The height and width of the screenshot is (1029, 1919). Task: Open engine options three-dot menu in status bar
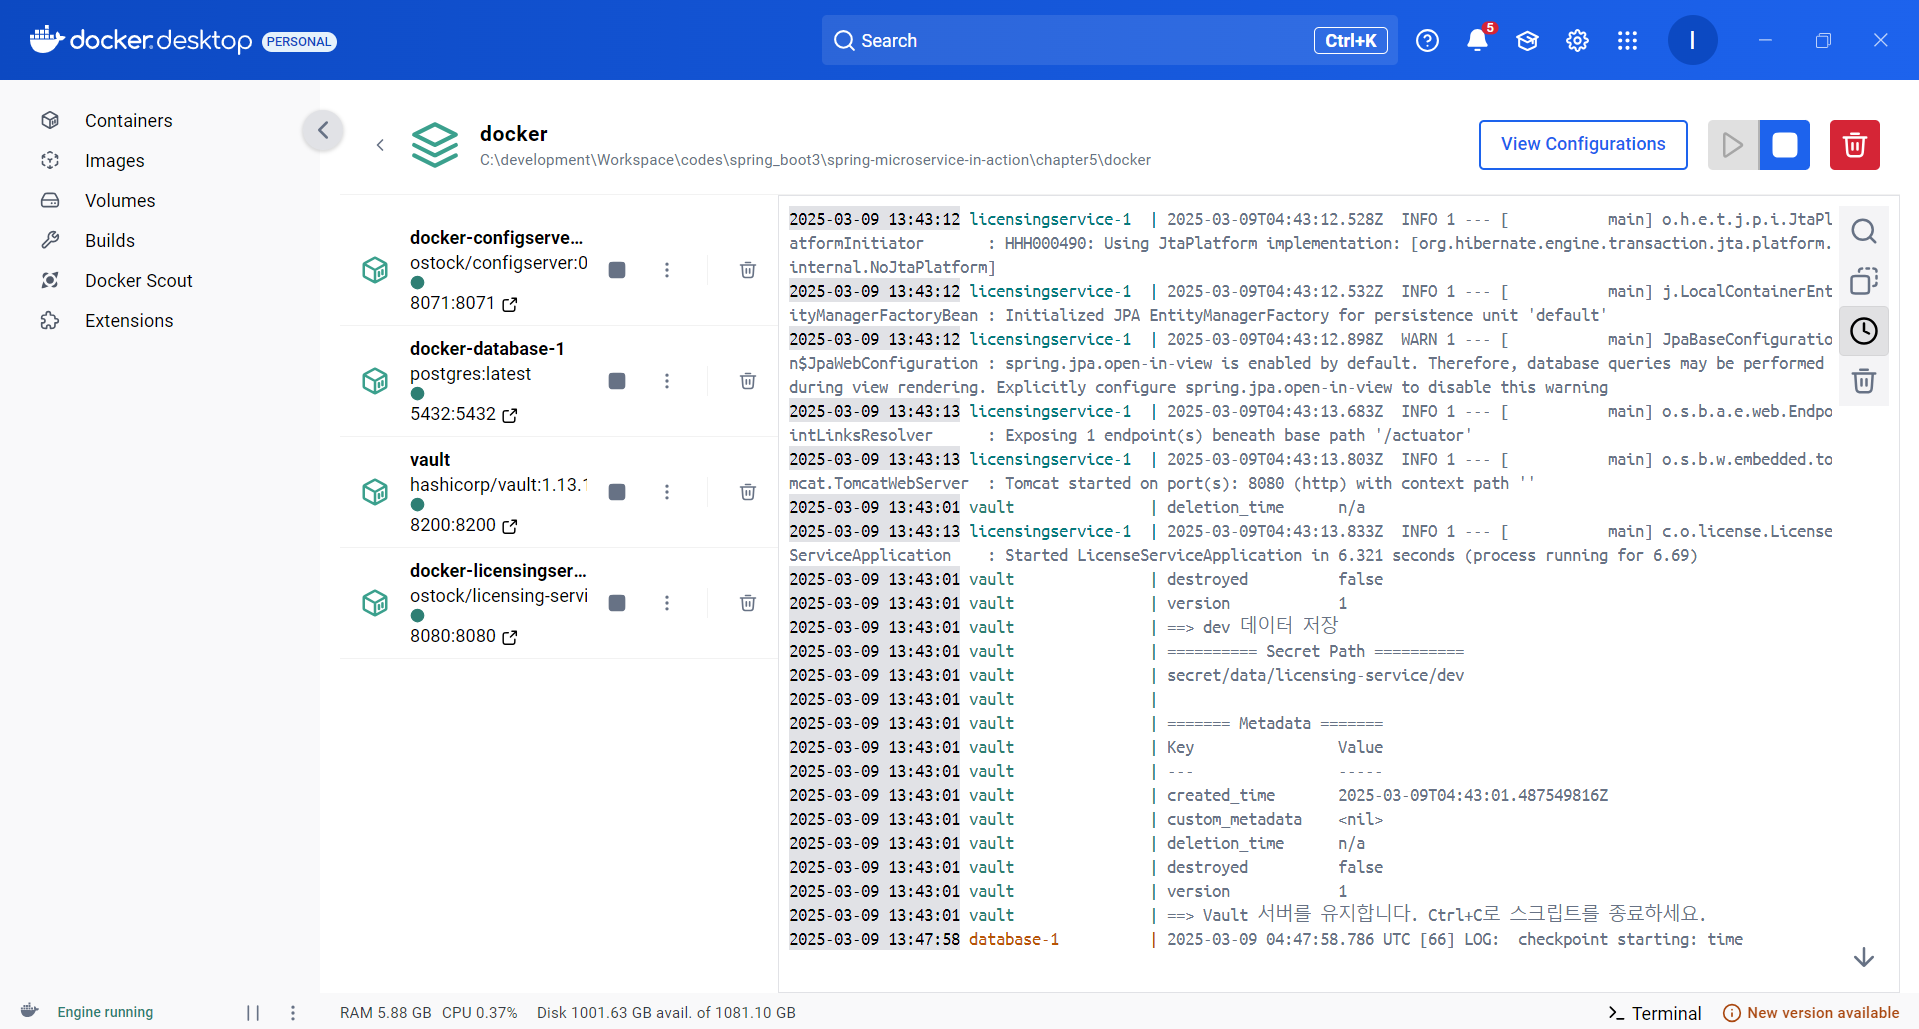pyautogui.click(x=293, y=1013)
